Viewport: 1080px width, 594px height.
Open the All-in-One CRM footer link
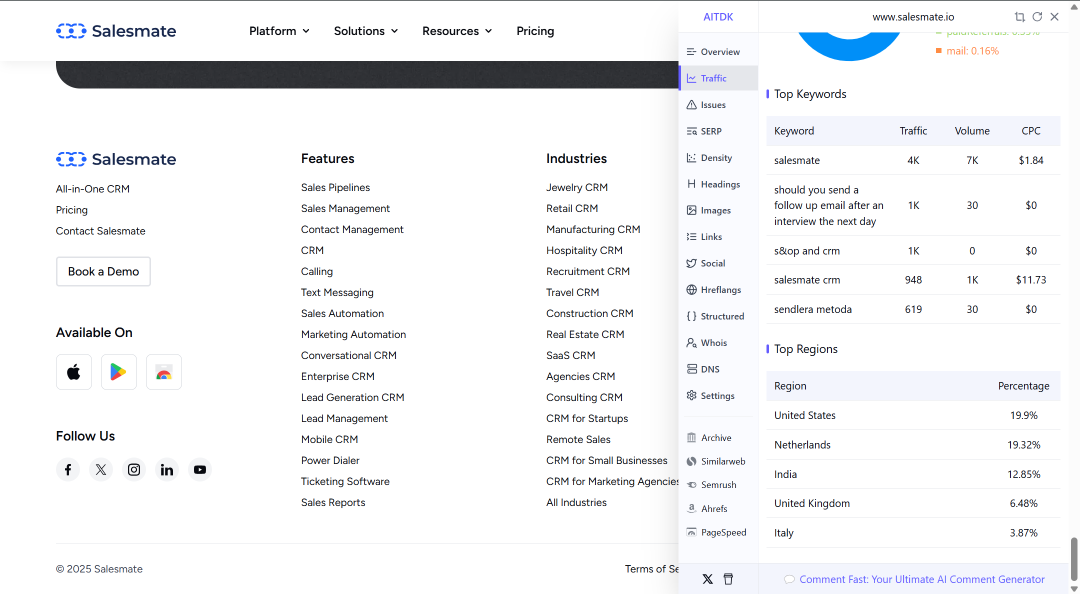coord(92,189)
